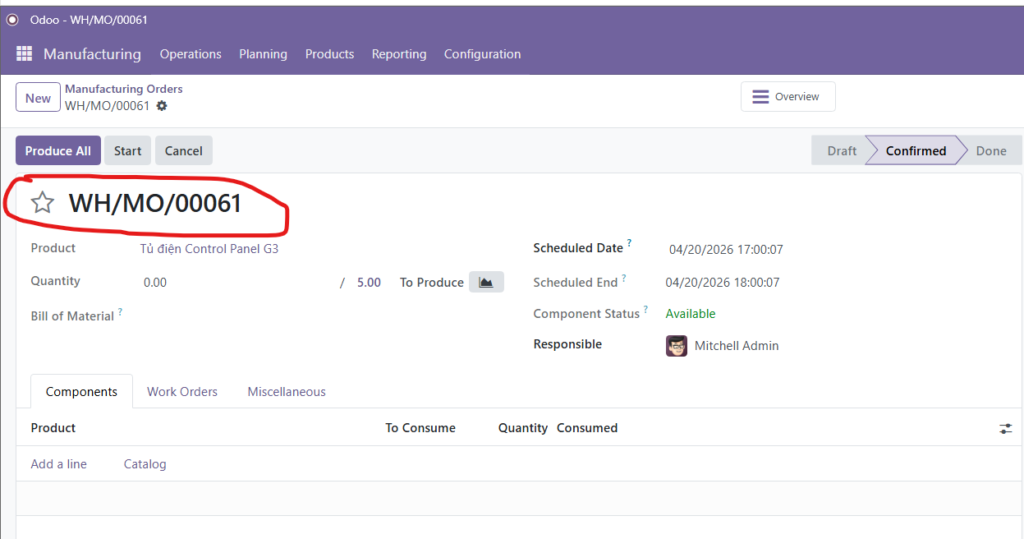Image resolution: width=1024 pixels, height=539 pixels.
Task: Click the Odoo window icon in title bar
Action: tap(13, 20)
